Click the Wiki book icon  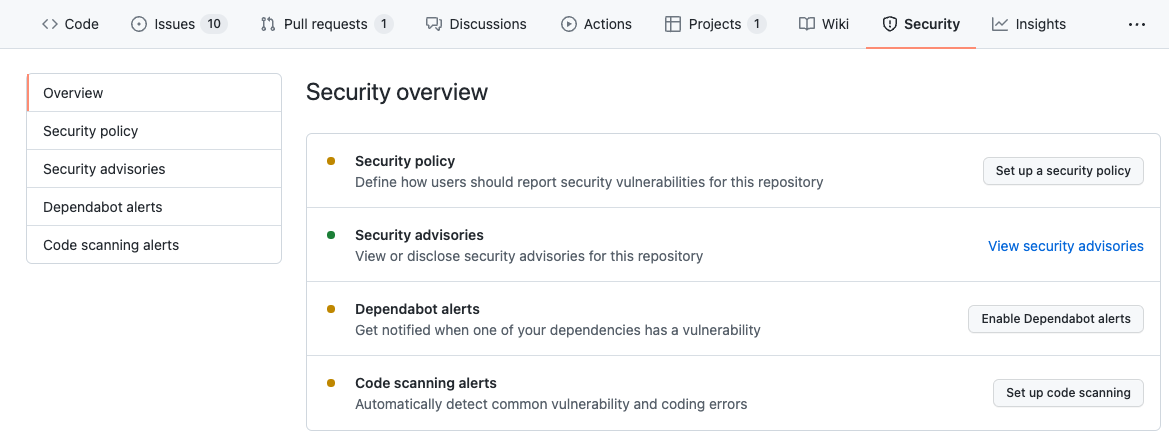click(807, 24)
